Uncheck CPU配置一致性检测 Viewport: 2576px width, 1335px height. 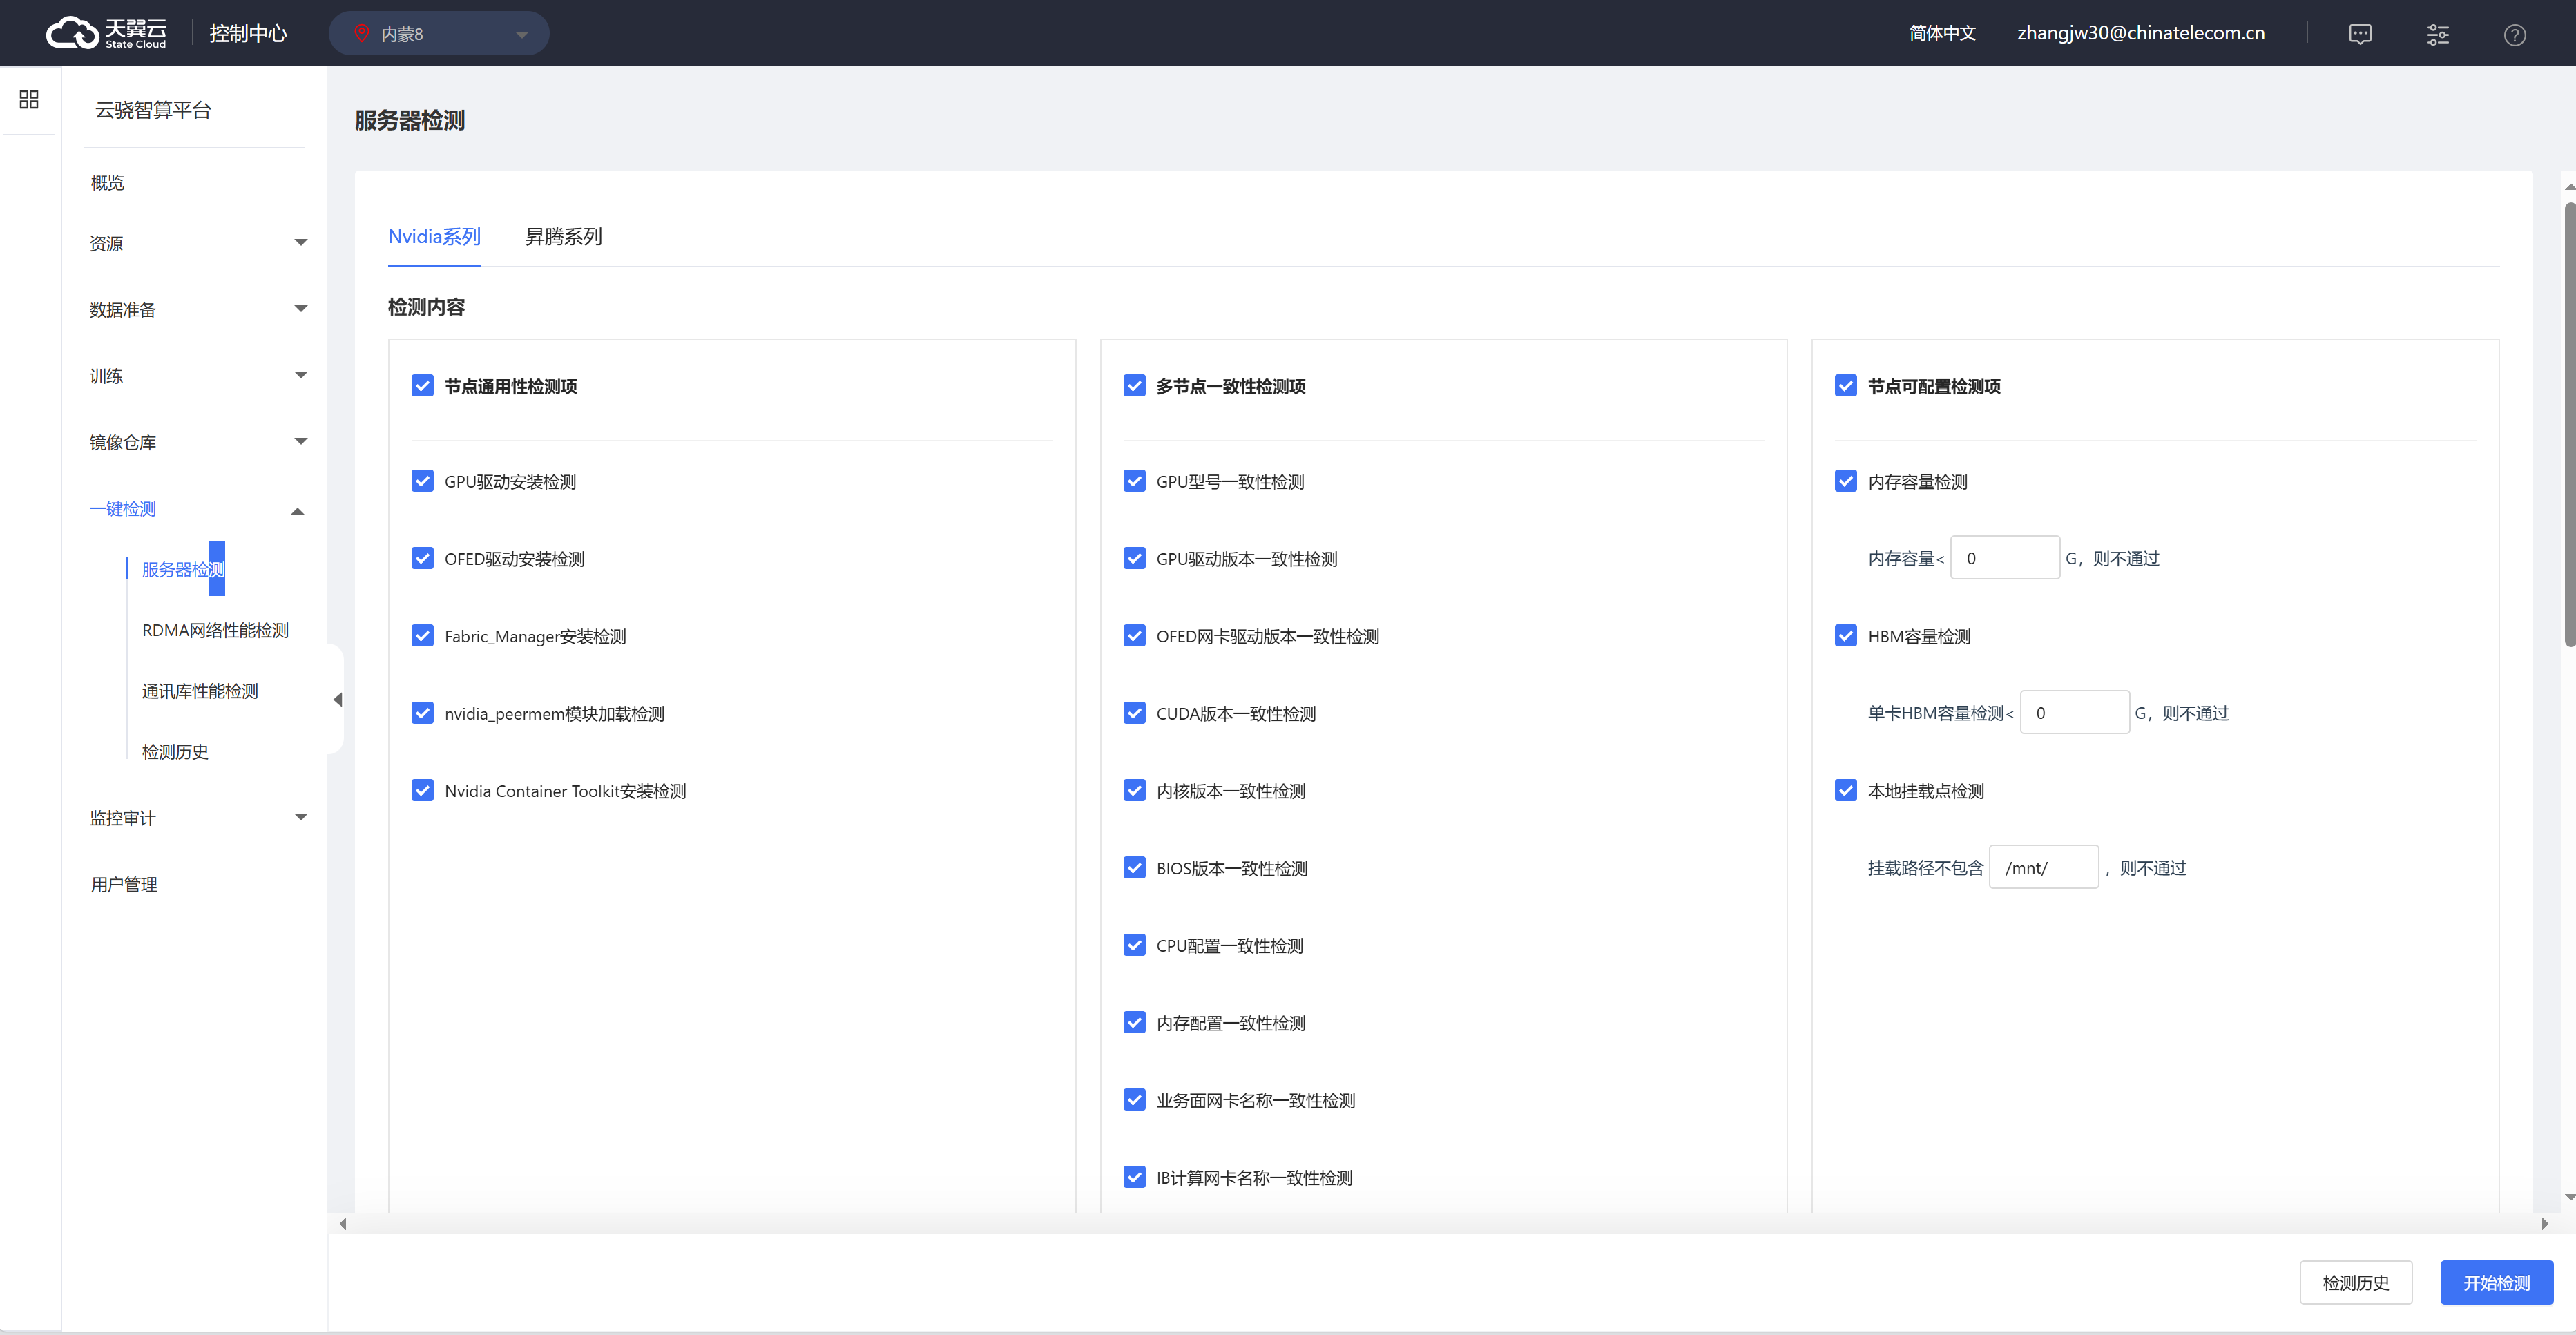1134,945
